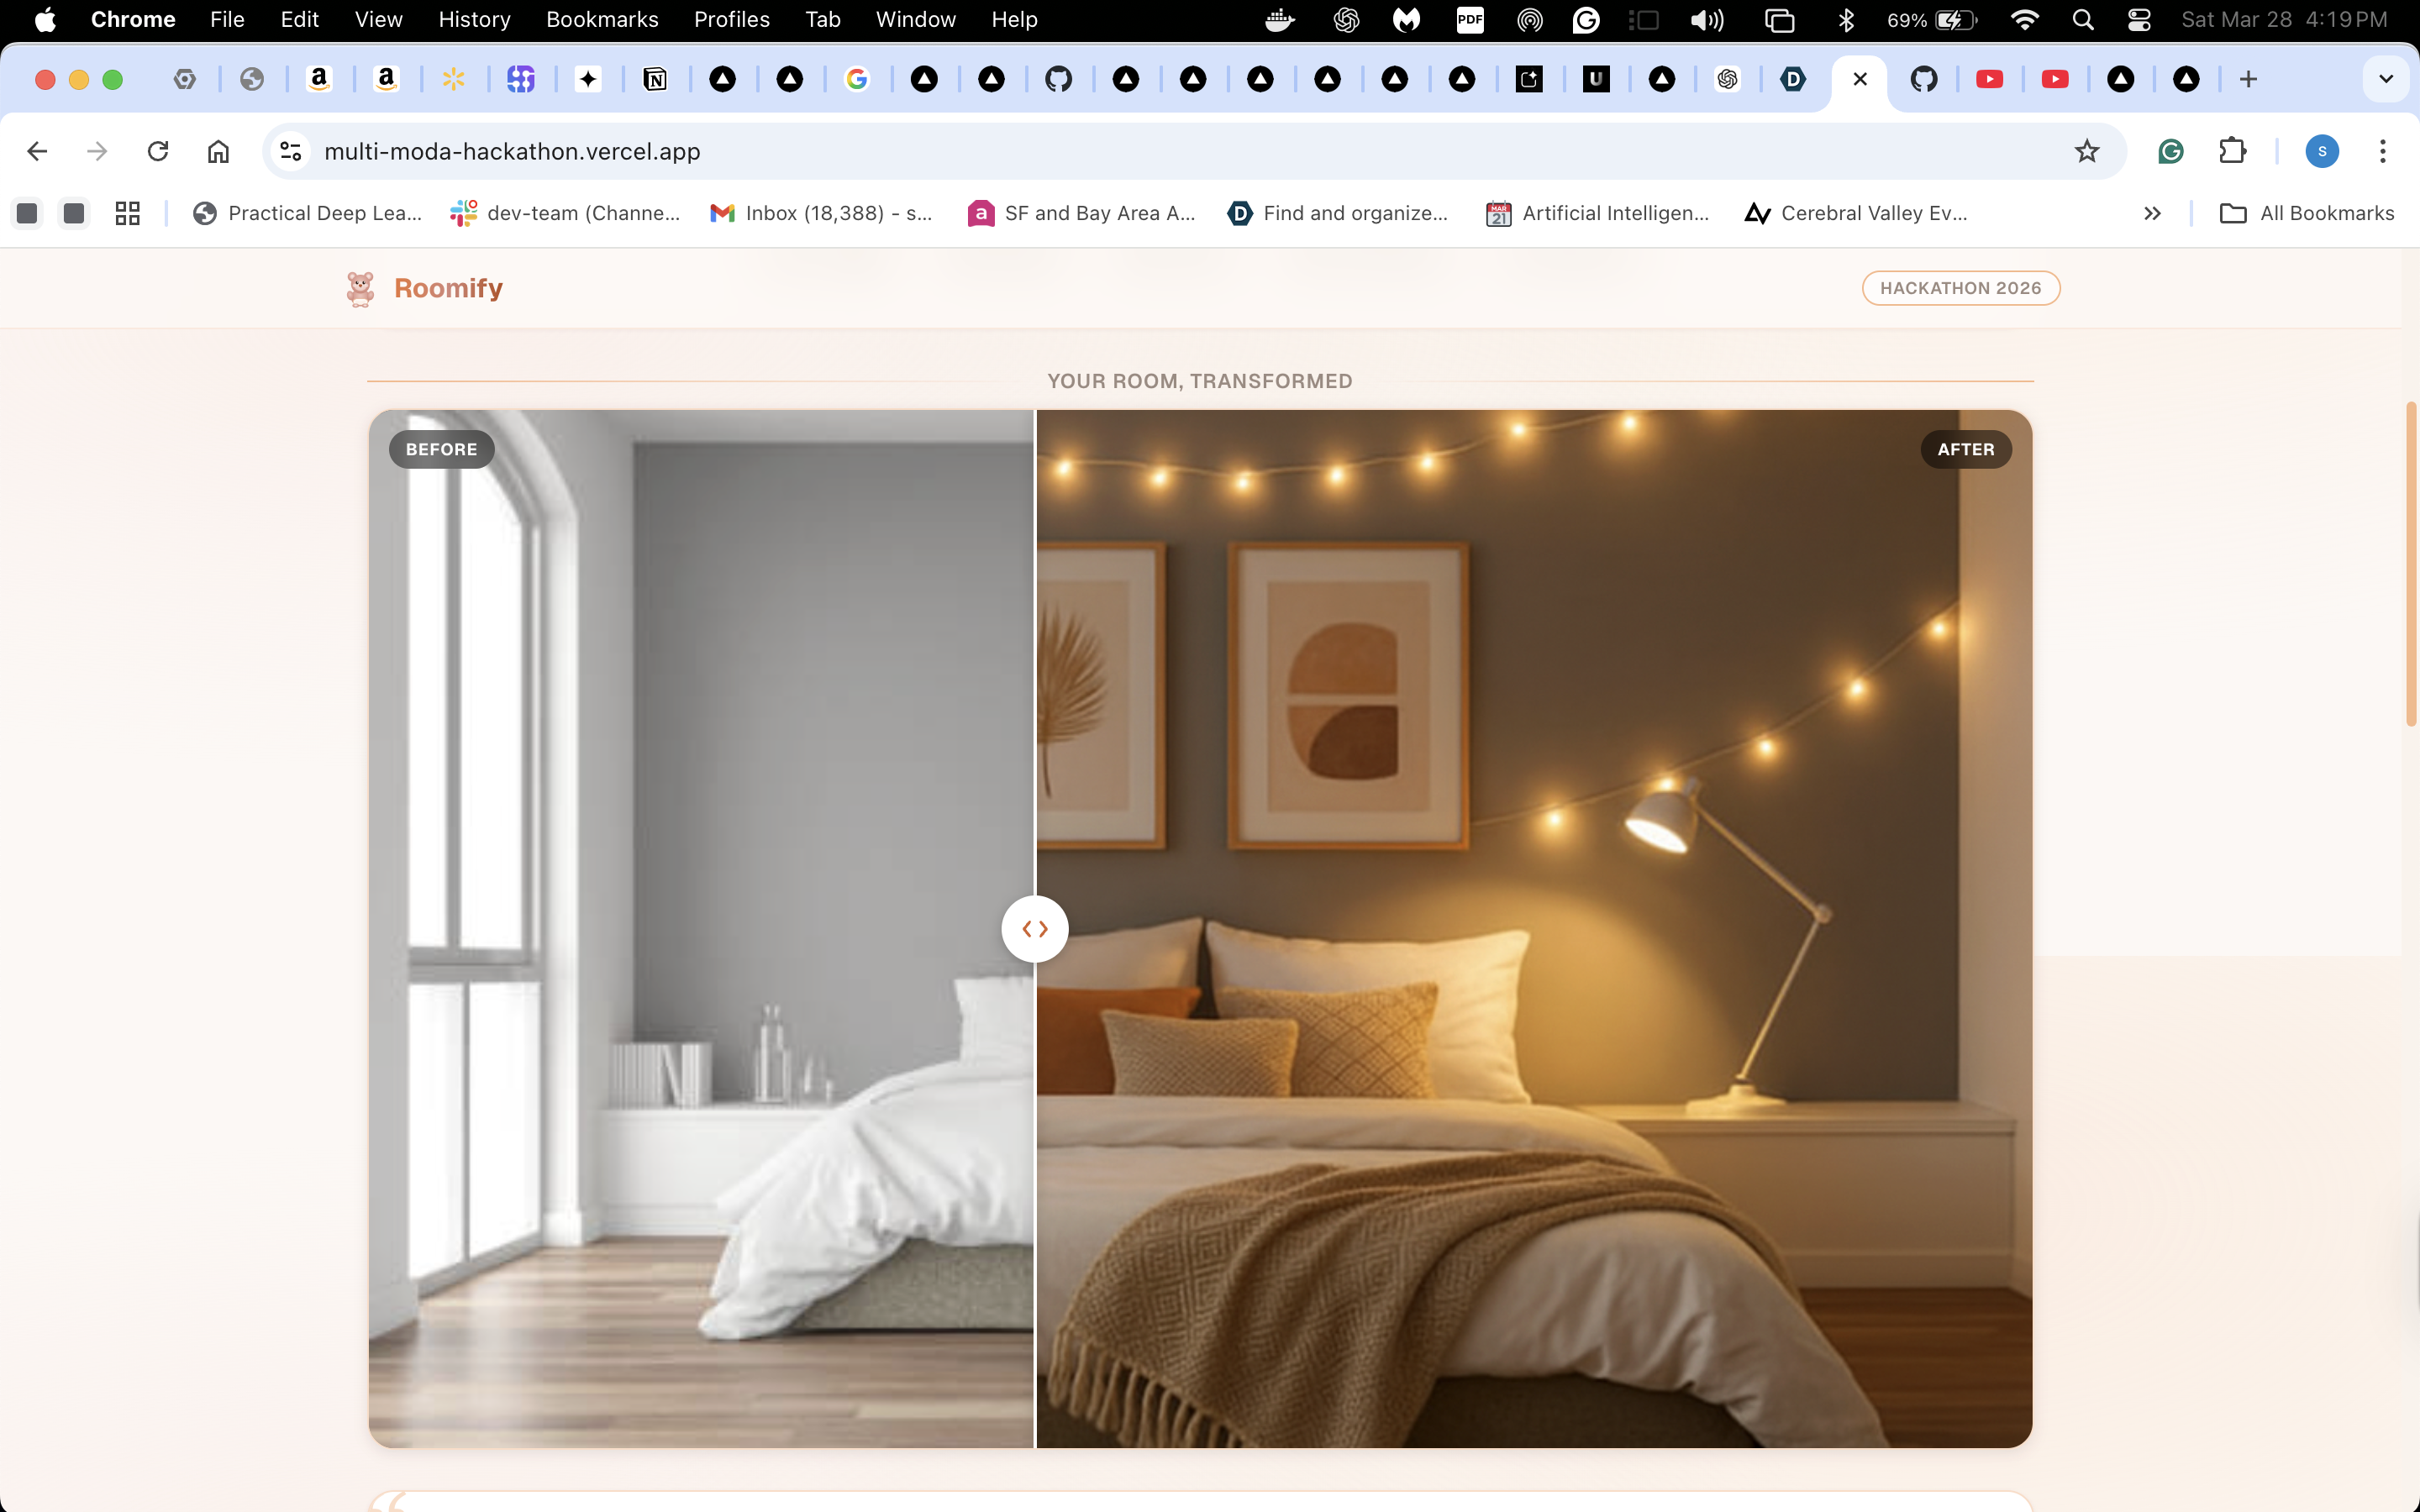Open the All Bookmarks folder

pyautogui.click(x=2306, y=213)
